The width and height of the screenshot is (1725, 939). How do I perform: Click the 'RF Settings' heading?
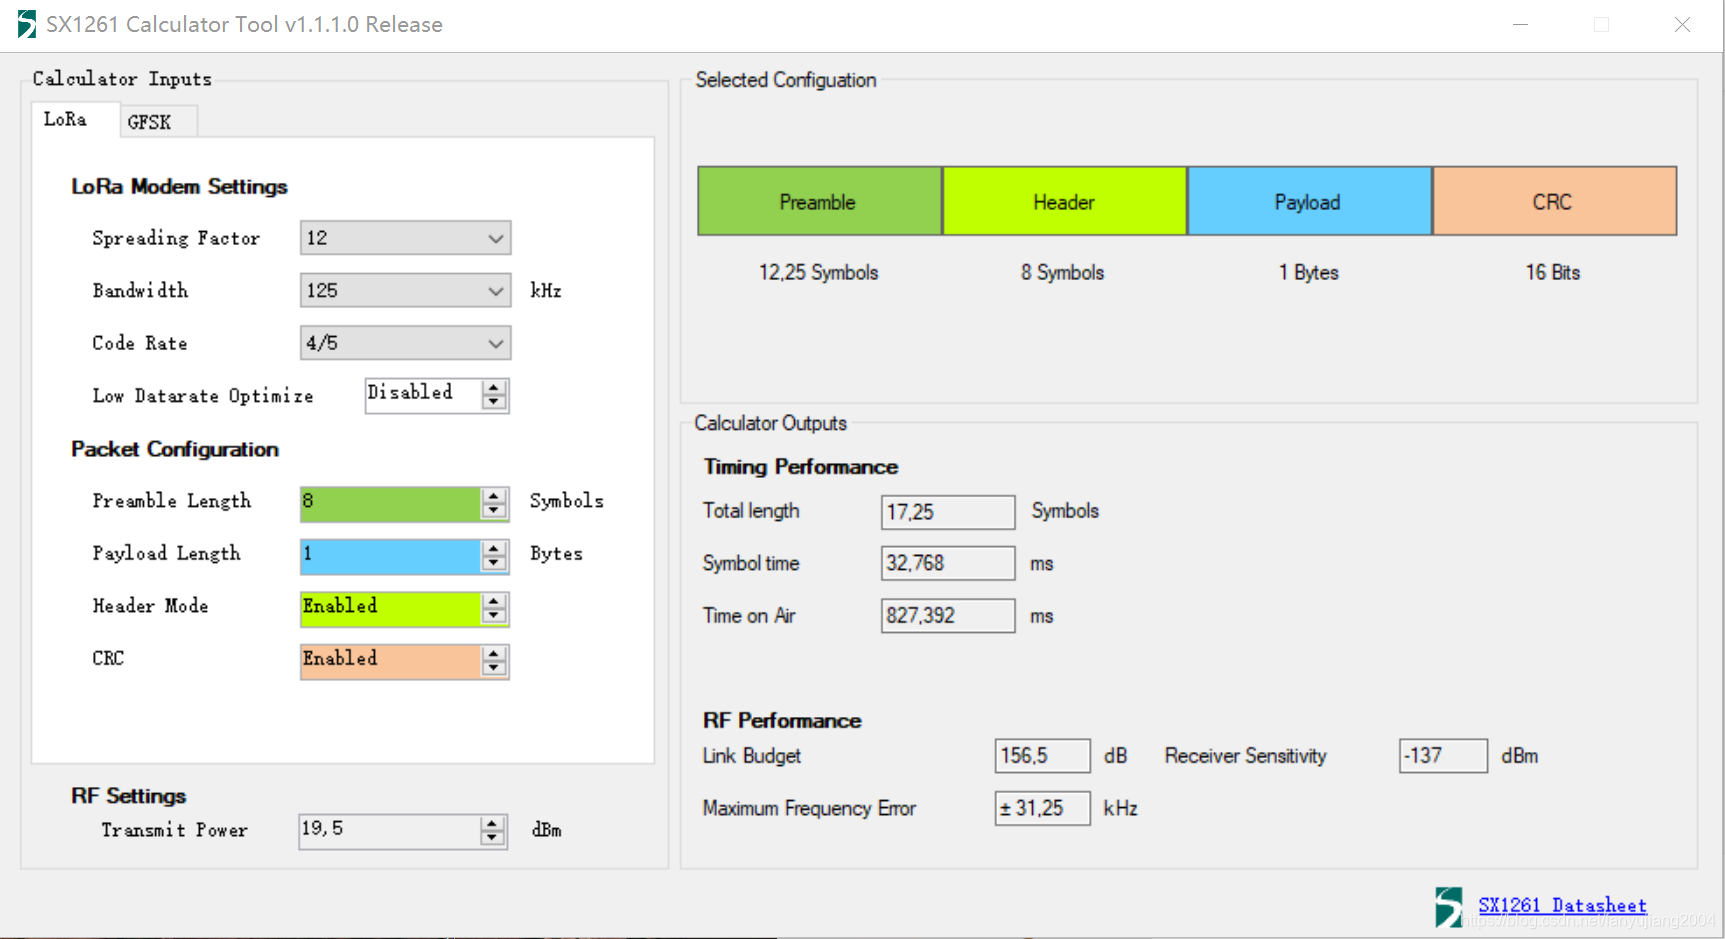[x=129, y=796]
